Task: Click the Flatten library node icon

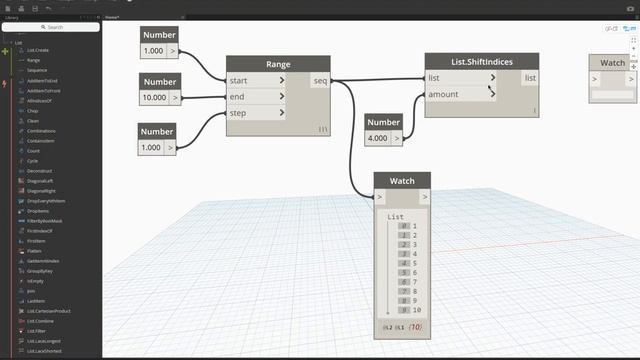Action: (21, 251)
